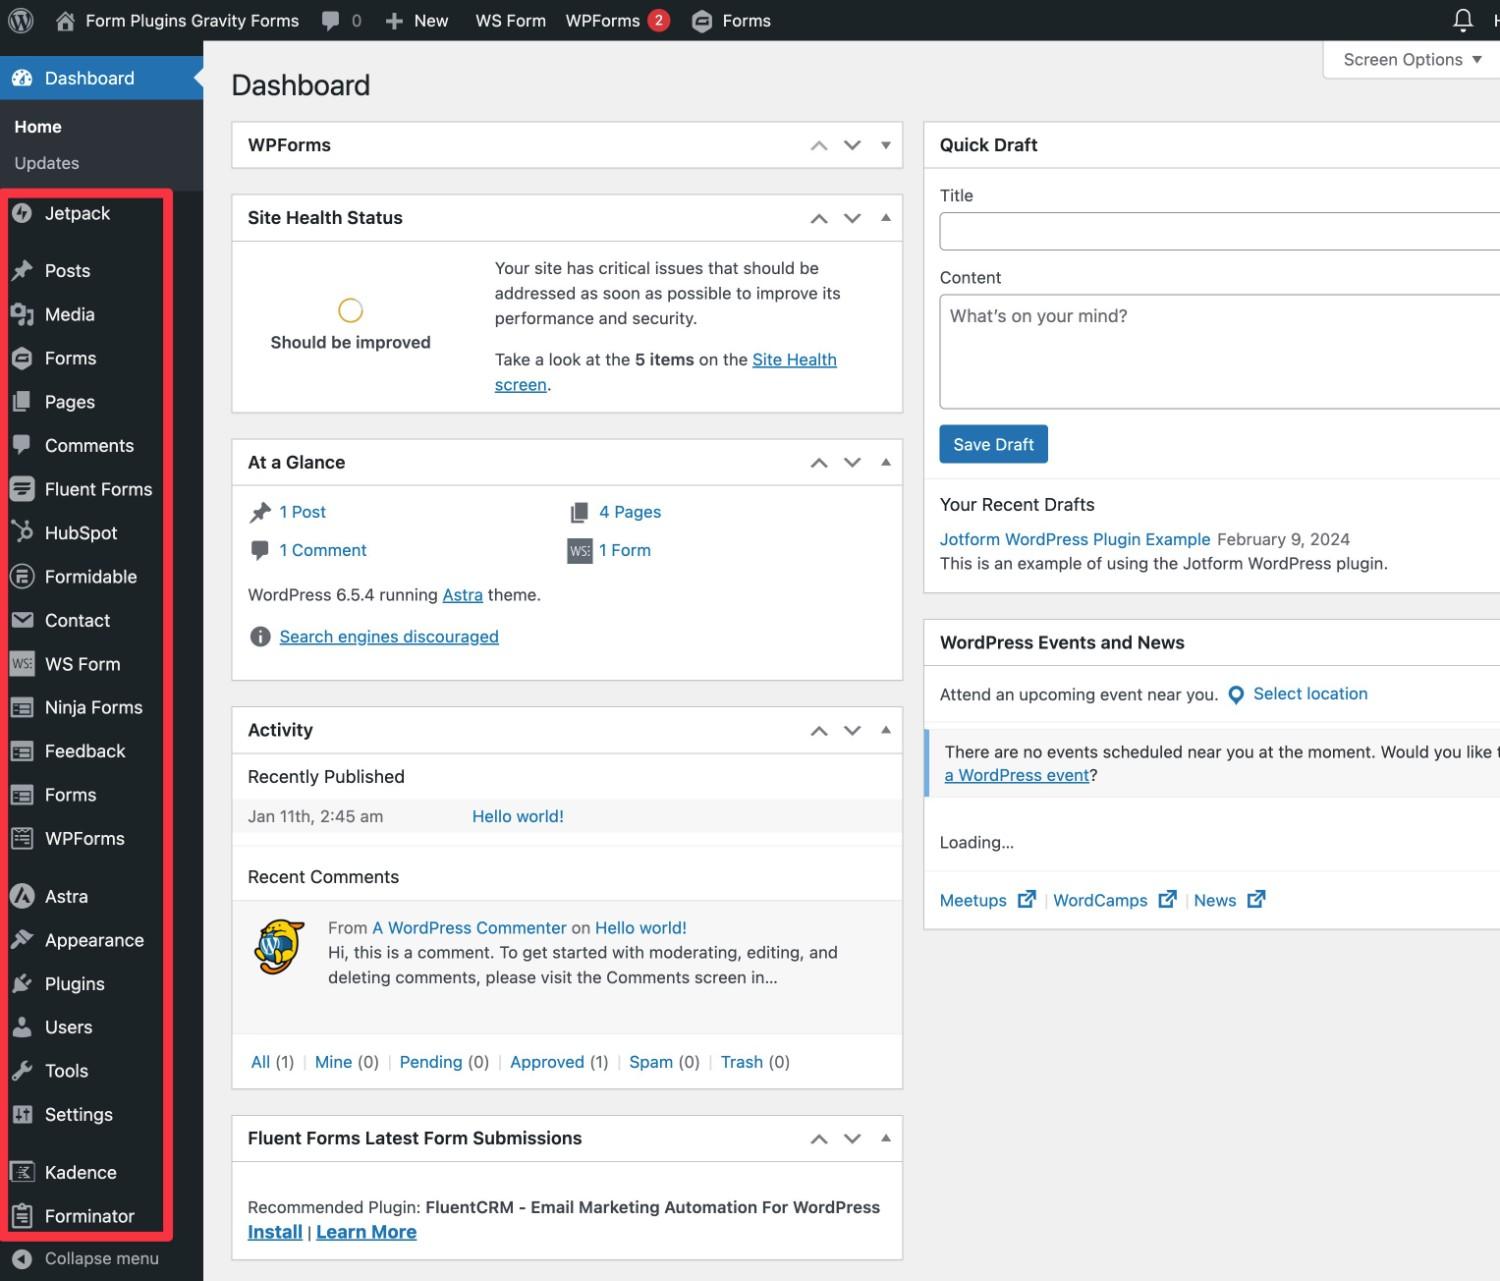Click the commenter avatar thumbnail

[279, 947]
